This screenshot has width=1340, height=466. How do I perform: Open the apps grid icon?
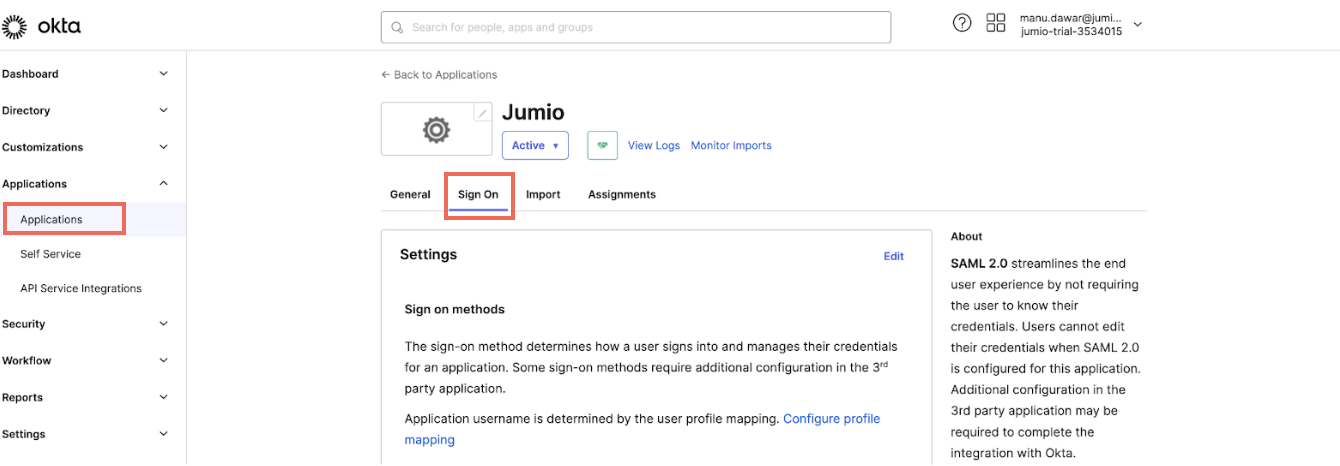pos(996,24)
